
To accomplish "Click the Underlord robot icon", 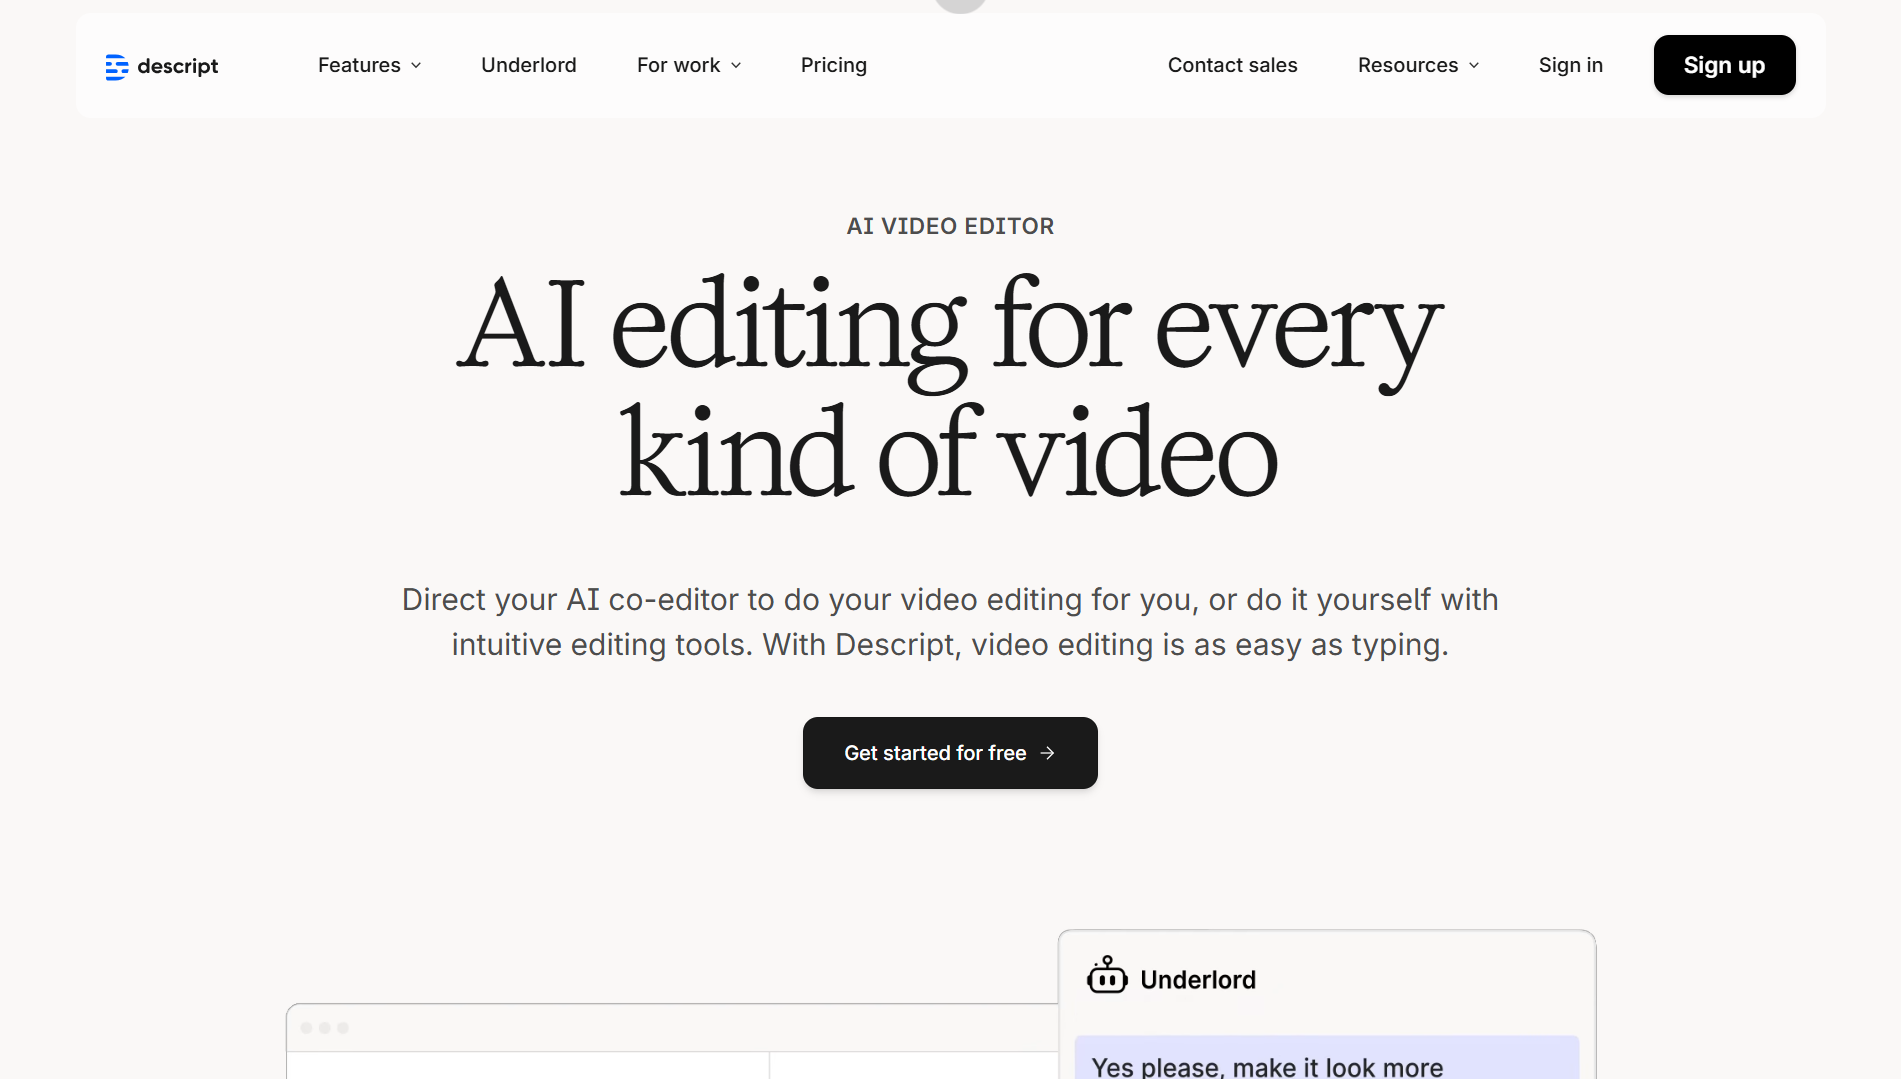I will tap(1106, 976).
